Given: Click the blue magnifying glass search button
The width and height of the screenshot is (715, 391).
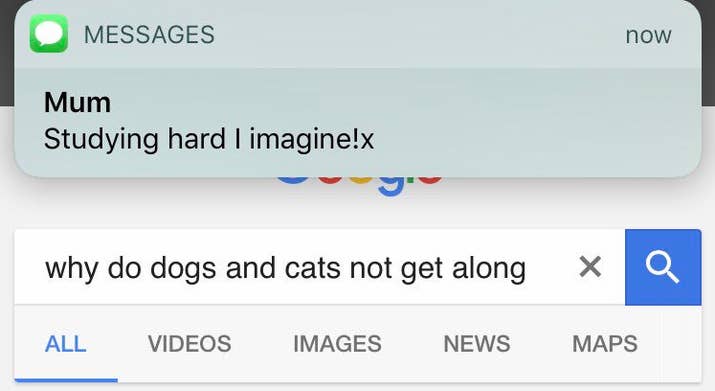Looking at the screenshot, I should coord(663,267).
